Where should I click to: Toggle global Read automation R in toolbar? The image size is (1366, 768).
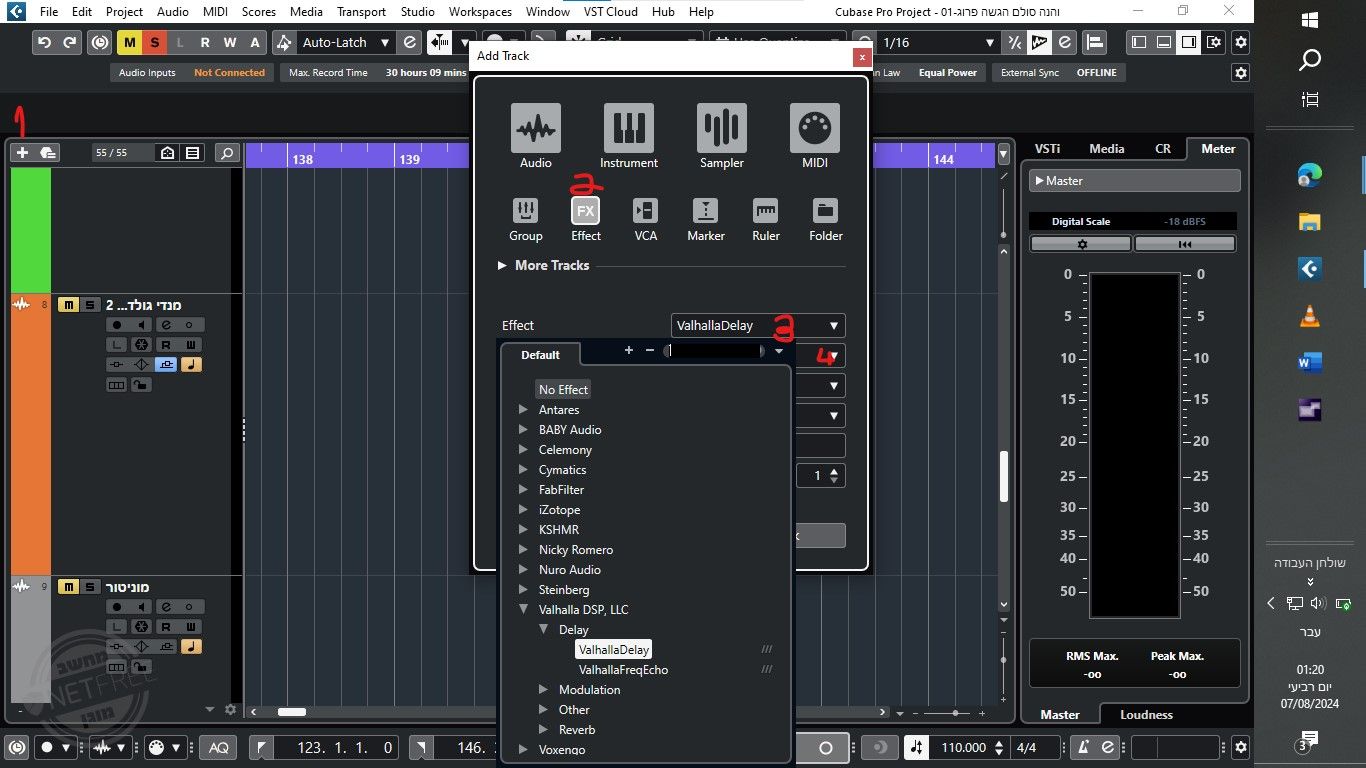205,43
